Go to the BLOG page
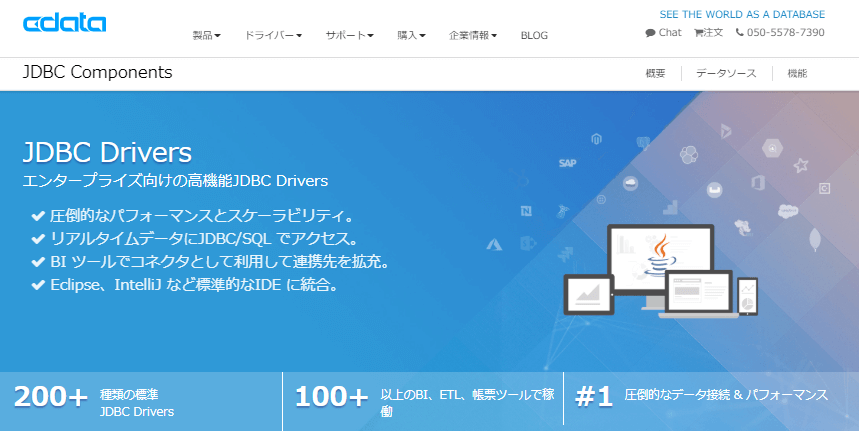The height and width of the screenshot is (431, 859). (534, 36)
